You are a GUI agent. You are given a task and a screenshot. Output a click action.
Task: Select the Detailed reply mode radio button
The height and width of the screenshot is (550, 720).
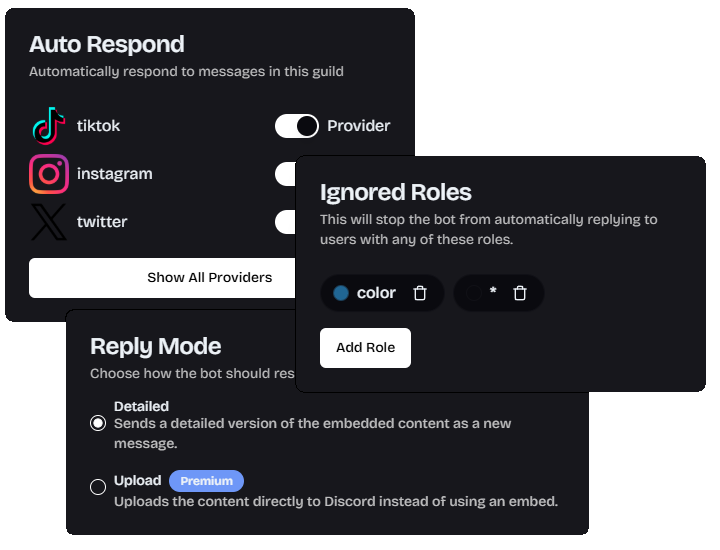click(x=98, y=423)
